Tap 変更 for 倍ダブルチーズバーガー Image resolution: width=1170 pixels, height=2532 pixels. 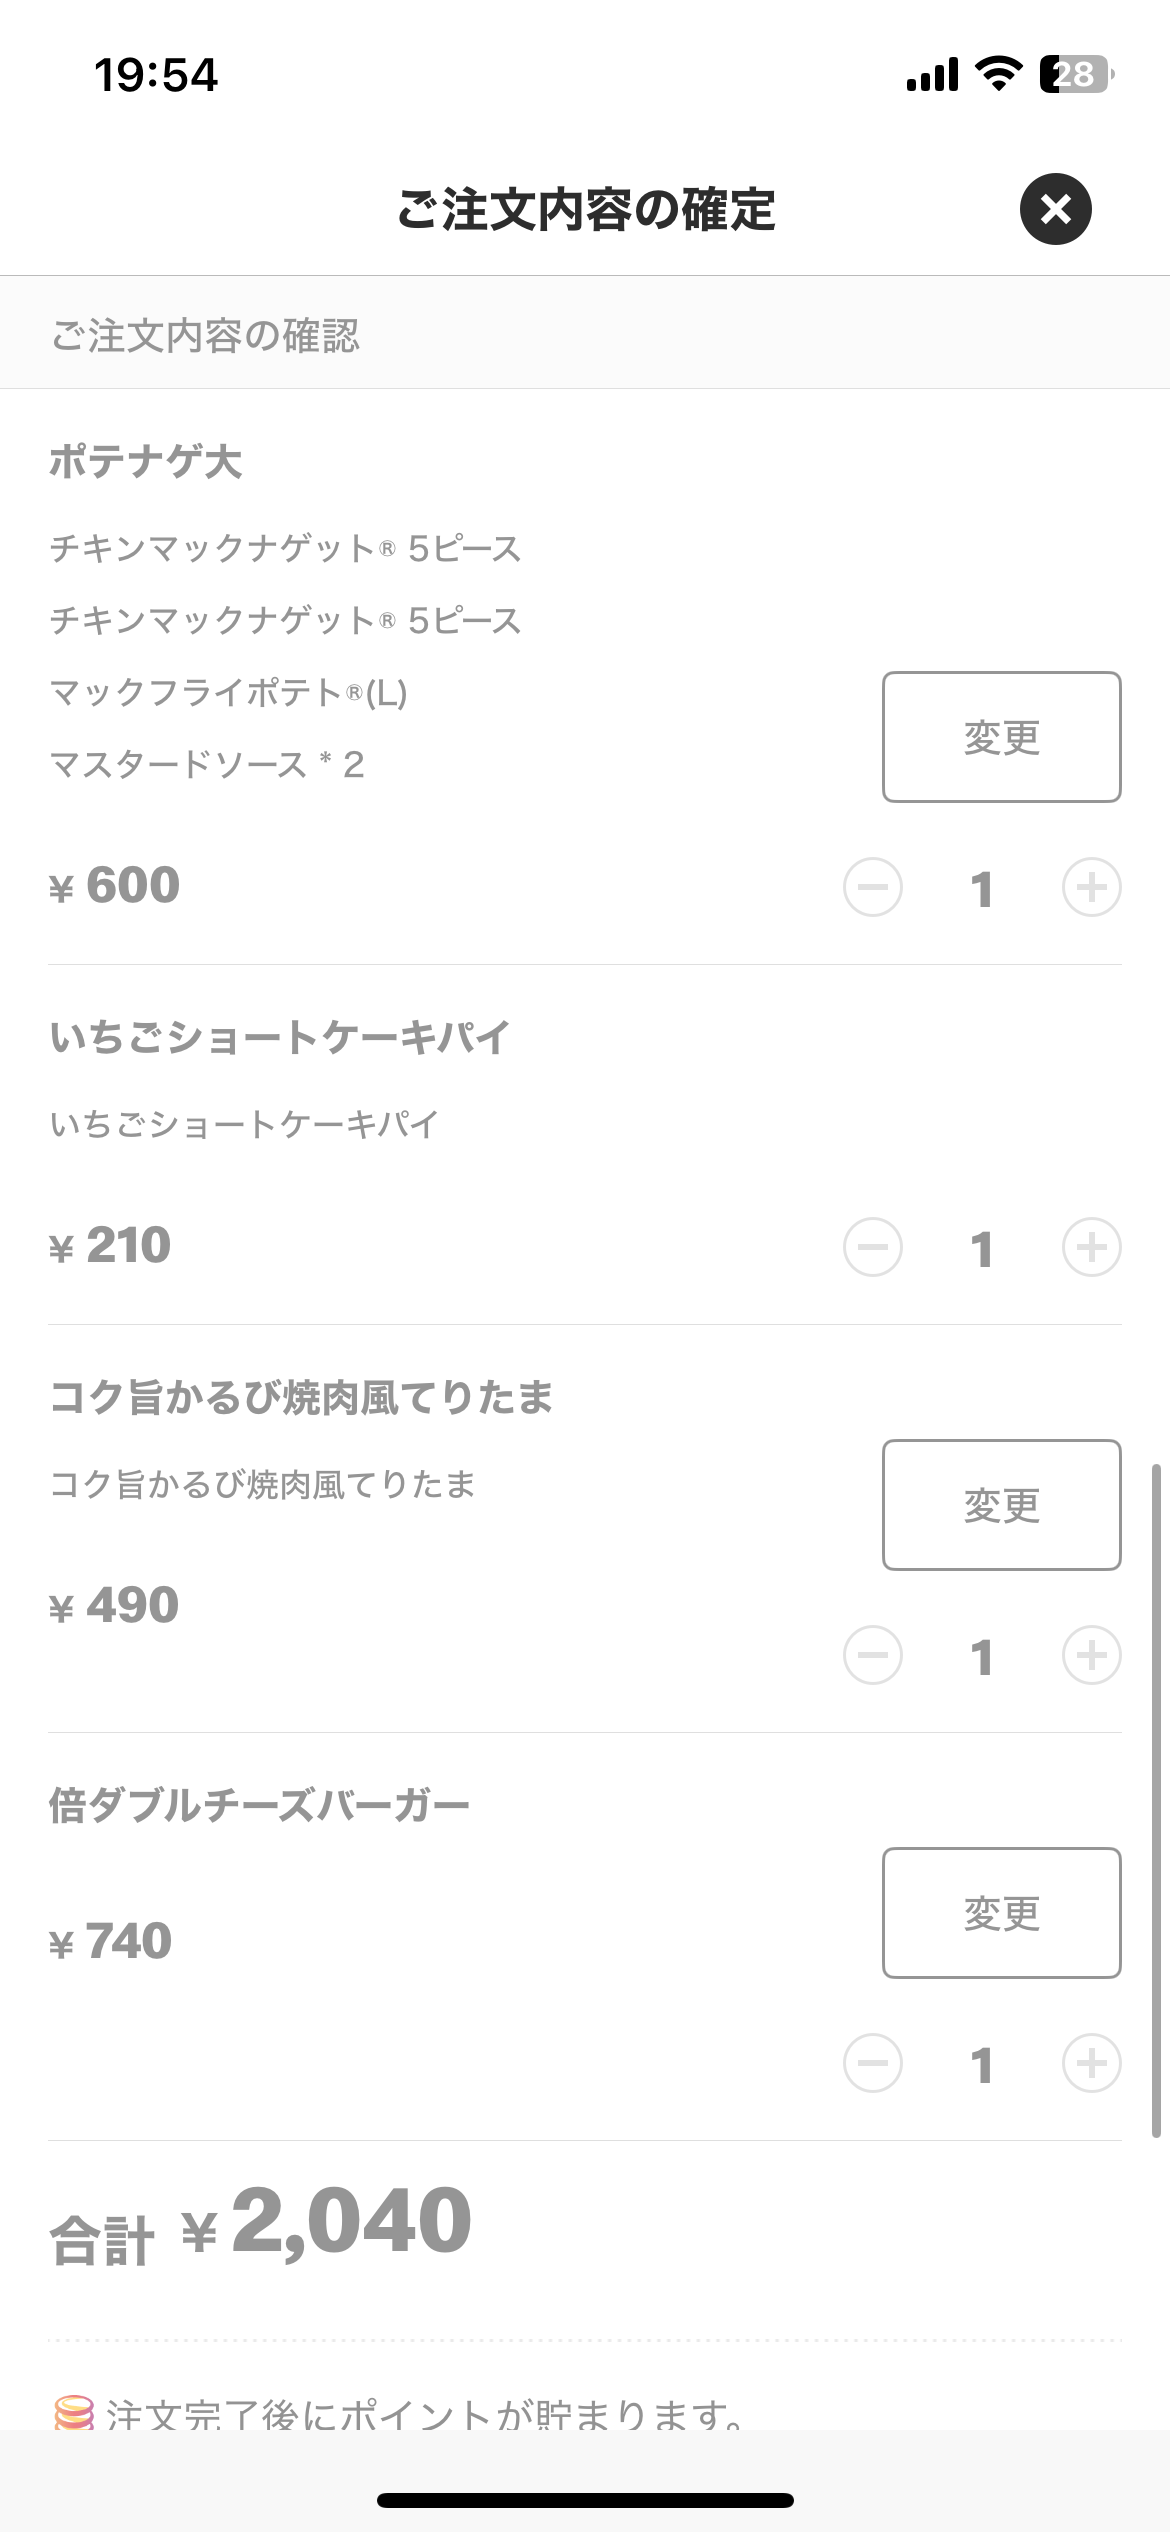click(1001, 1913)
